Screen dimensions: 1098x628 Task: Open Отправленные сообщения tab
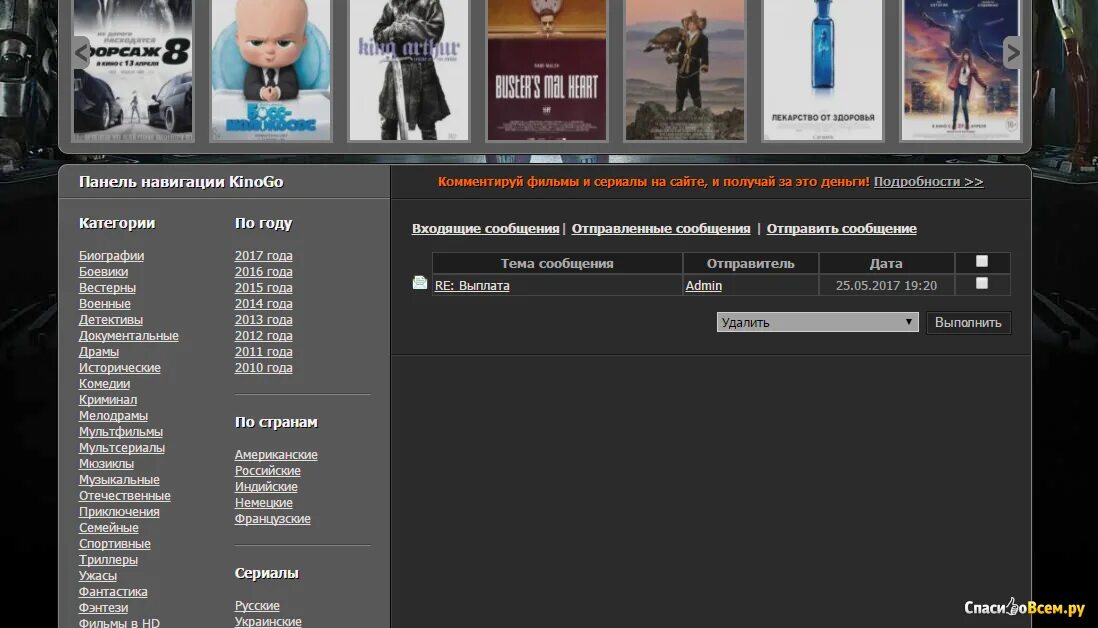(x=660, y=228)
